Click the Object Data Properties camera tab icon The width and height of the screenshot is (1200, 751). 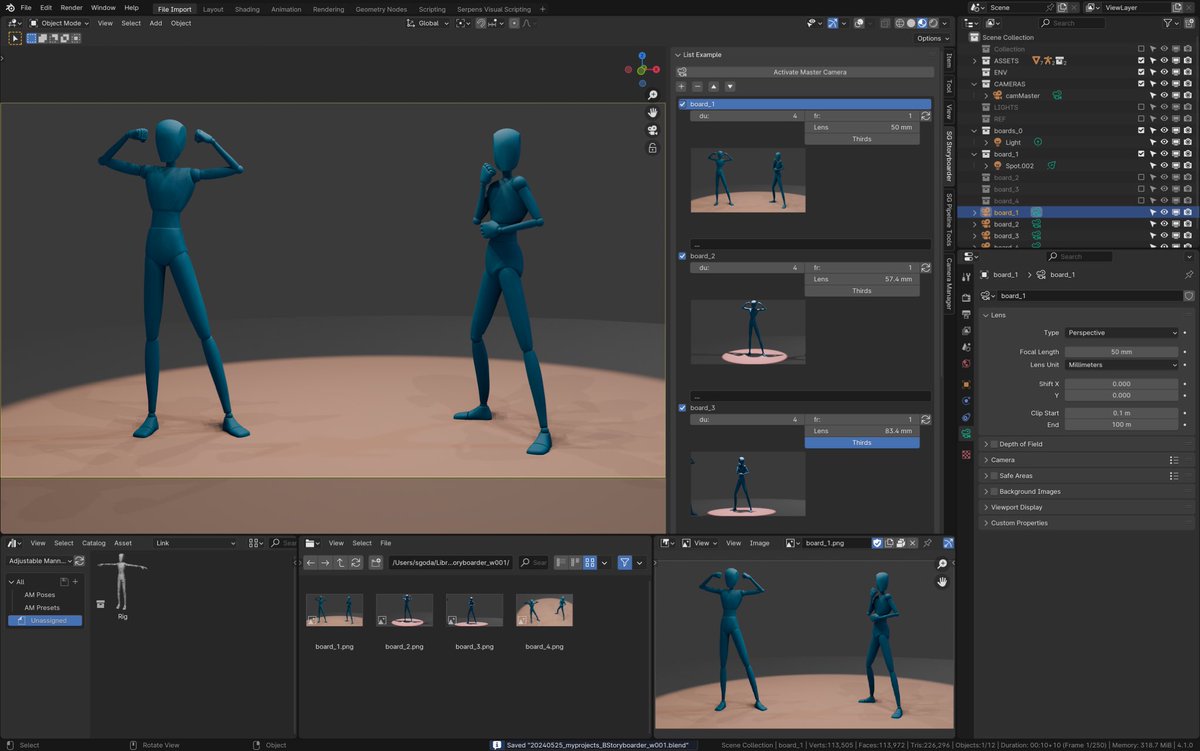pyautogui.click(x=966, y=433)
